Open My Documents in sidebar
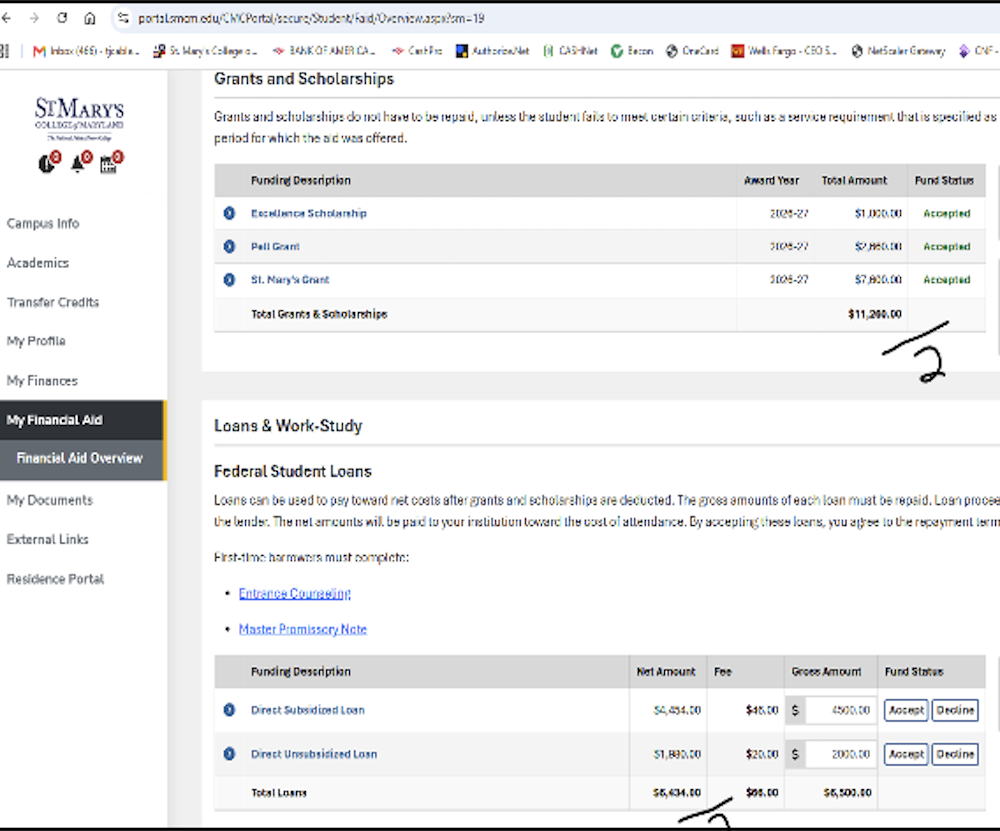 tap(50, 500)
